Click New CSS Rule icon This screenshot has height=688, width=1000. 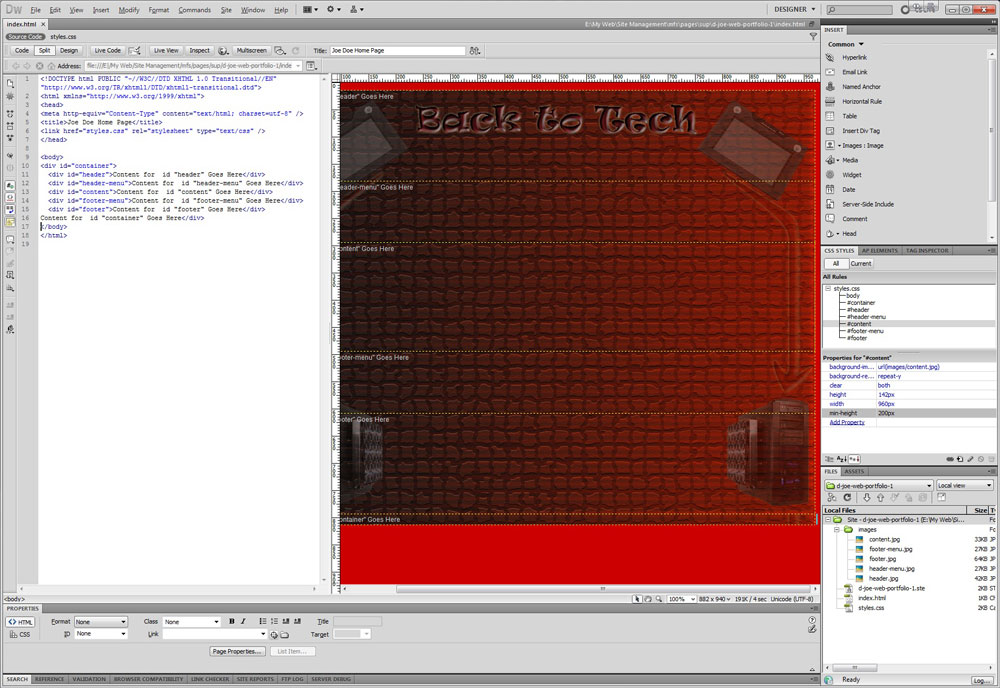960,459
